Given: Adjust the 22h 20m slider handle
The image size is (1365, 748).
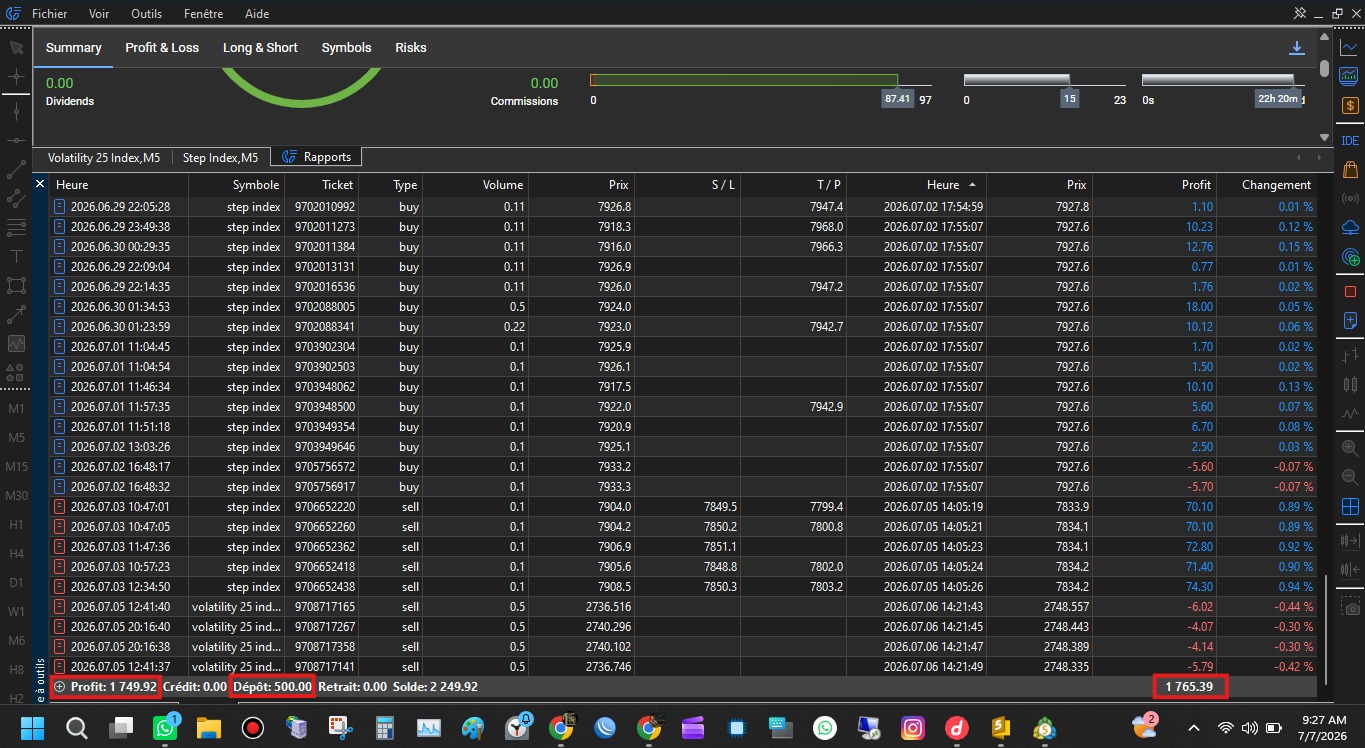Looking at the screenshot, I should click(x=1278, y=99).
